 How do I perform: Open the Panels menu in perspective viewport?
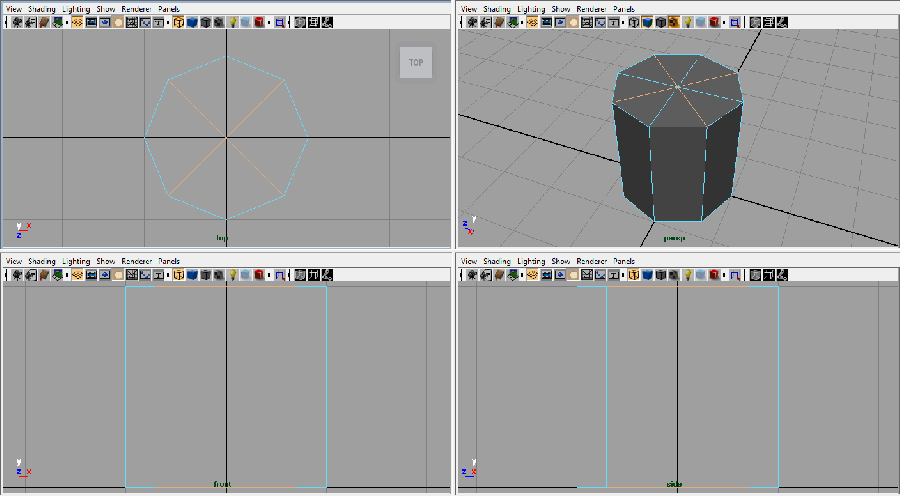click(624, 9)
